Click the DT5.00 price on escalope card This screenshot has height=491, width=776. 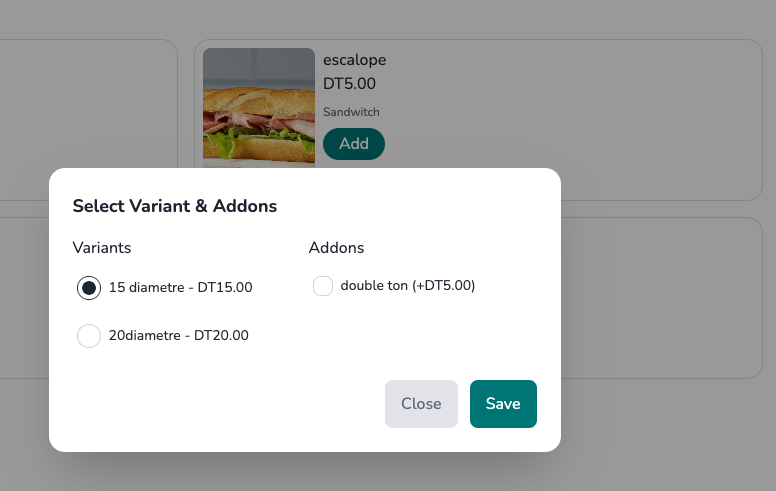[x=349, y=85]
